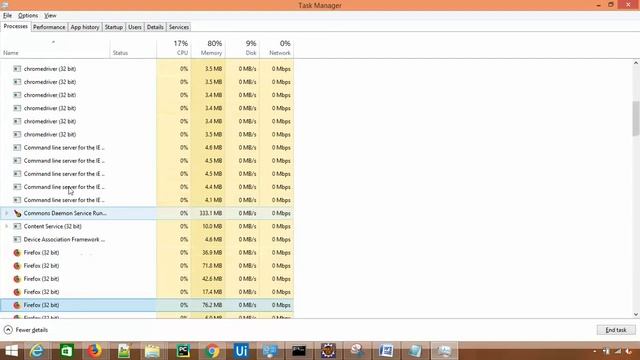Switch to the Details tab

tap(155, 27)
